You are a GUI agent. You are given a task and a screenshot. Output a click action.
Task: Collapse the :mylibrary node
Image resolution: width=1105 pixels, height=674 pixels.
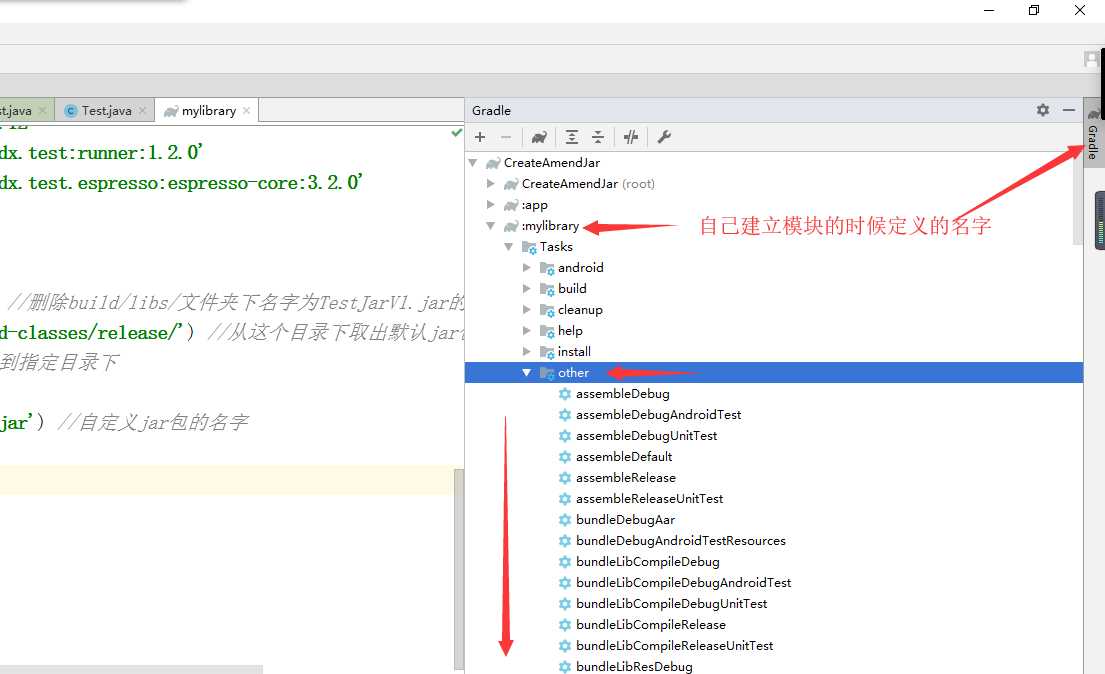tap(490, 226)
